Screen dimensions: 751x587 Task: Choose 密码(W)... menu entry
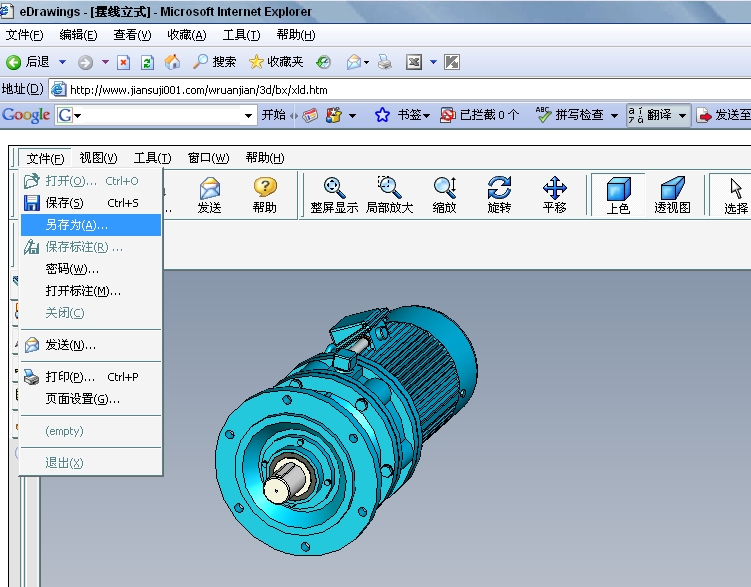[x=91, y=269]
